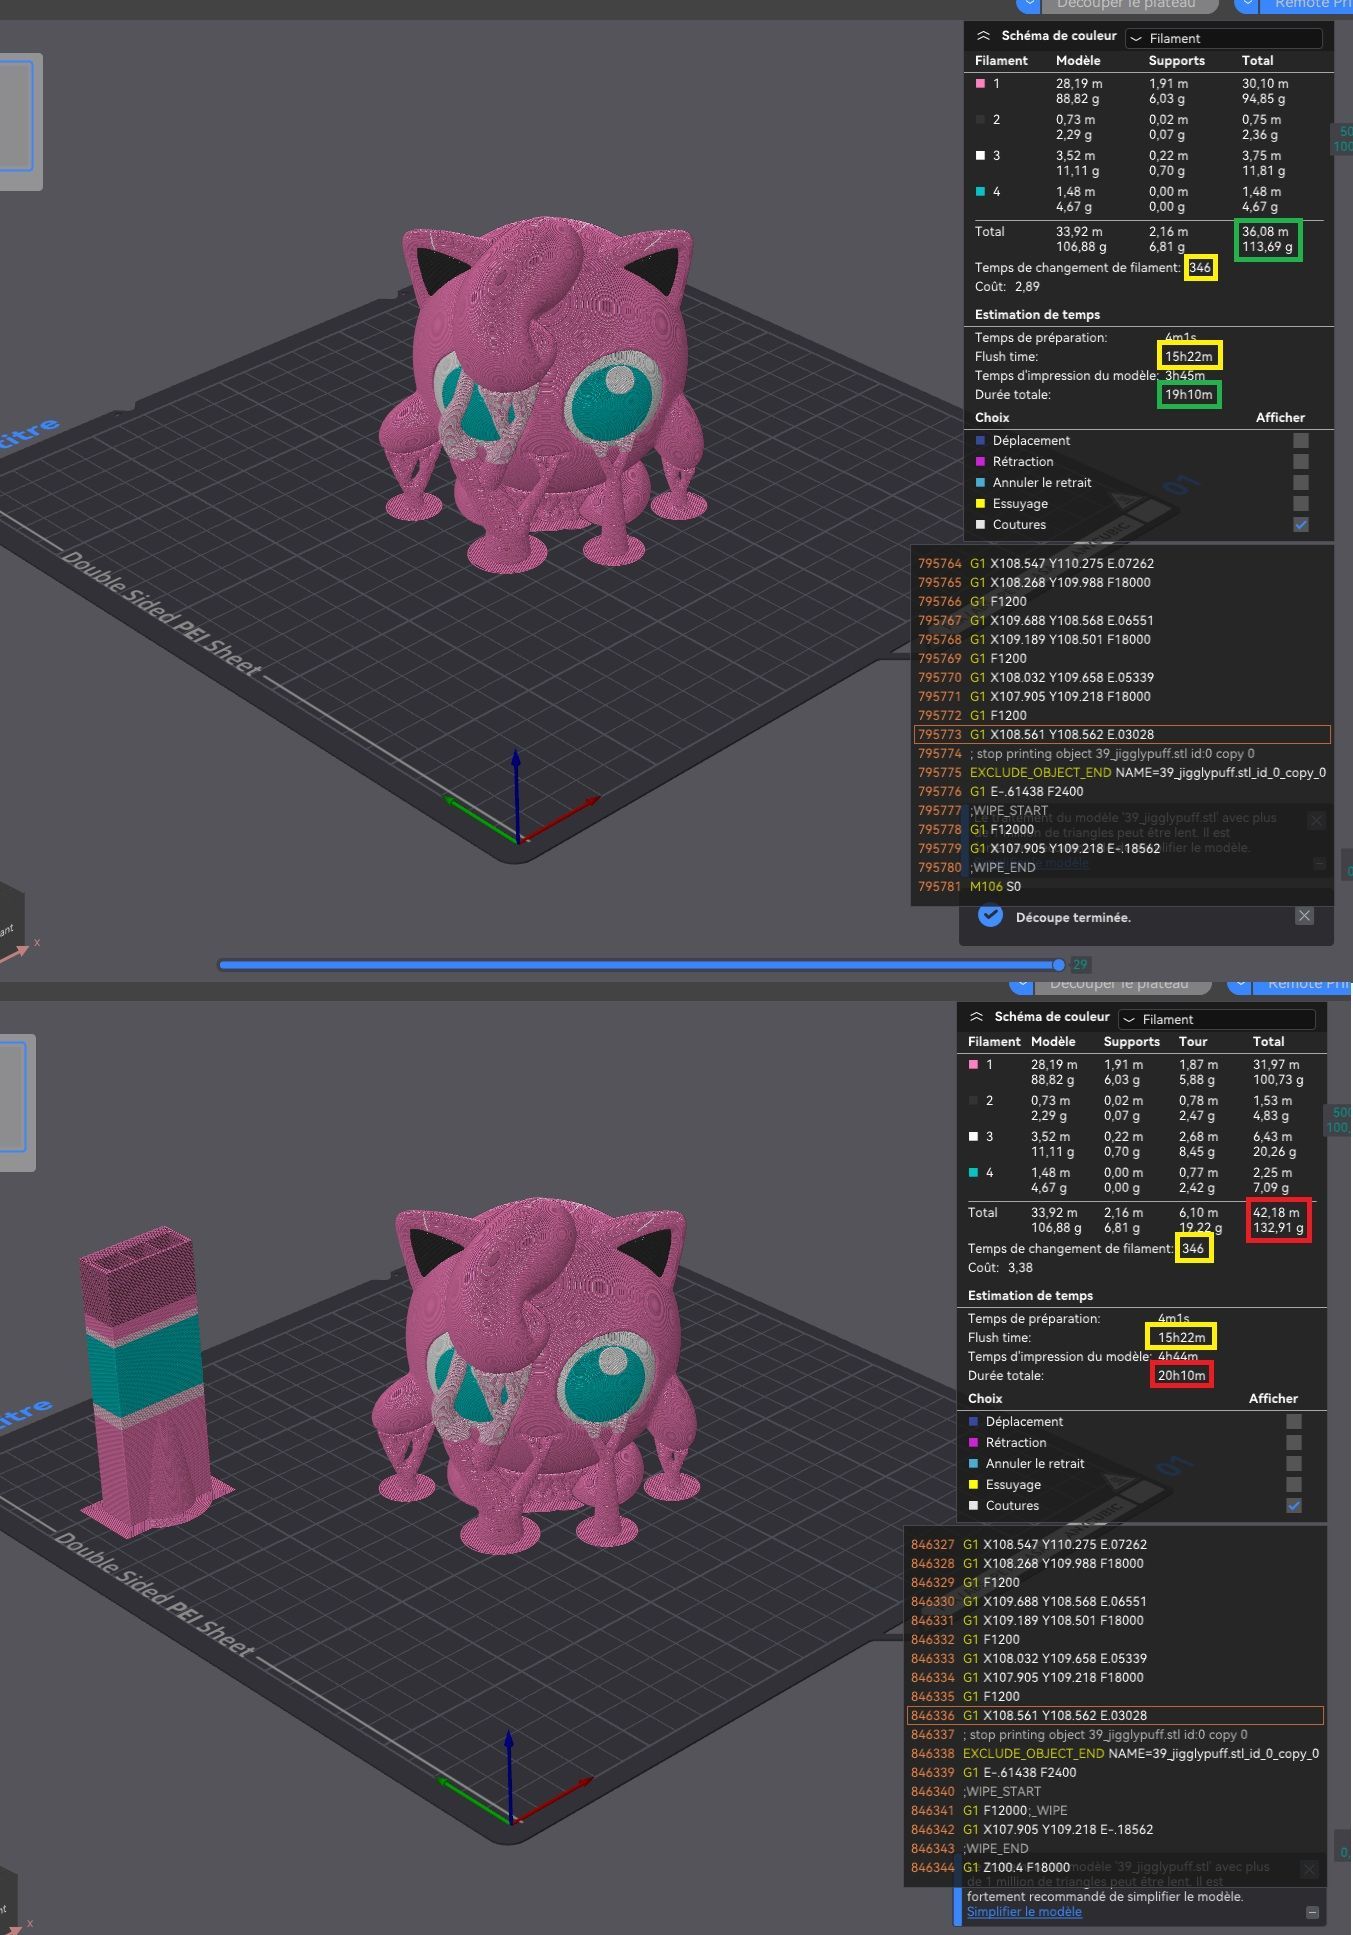Select highlighted G-code line 795773
Viewport: 1353px width, 1935px height.
(x=1122, y=734)
